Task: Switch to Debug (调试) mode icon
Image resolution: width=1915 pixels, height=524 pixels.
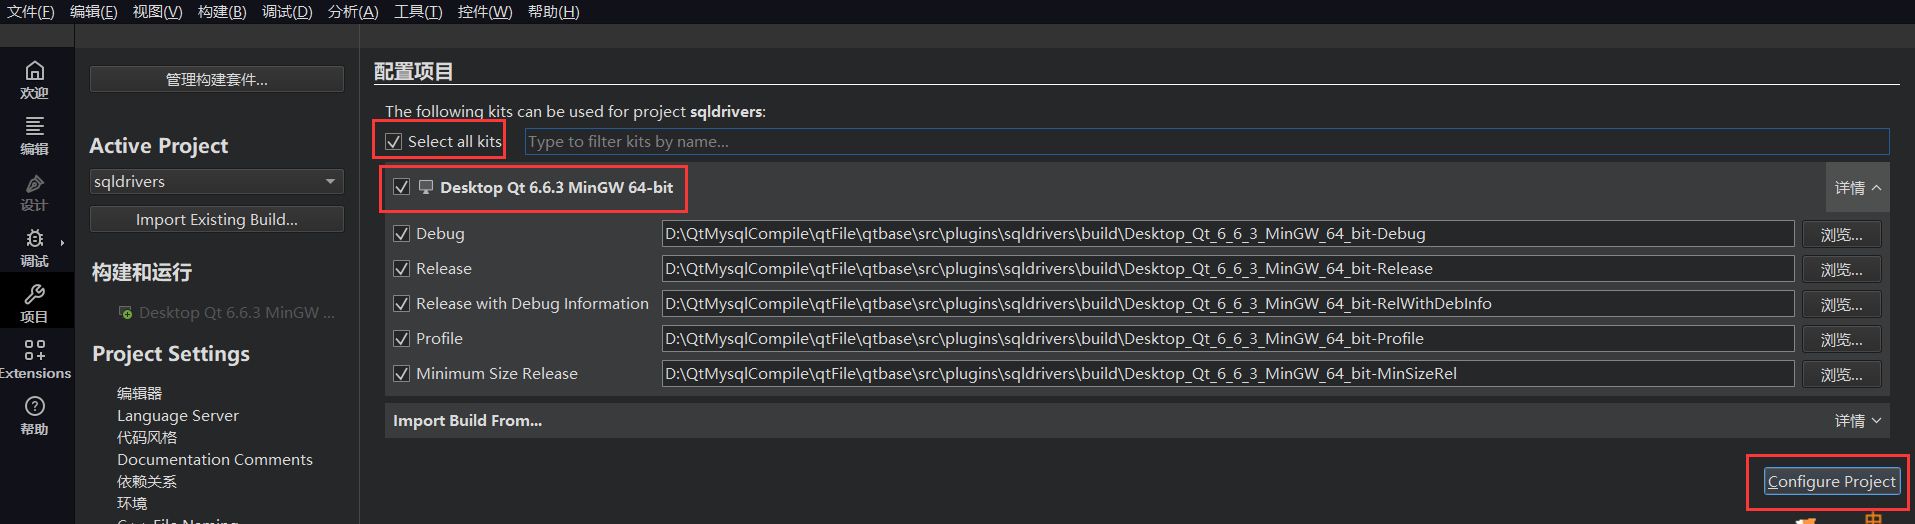Action: coord(35,246)
